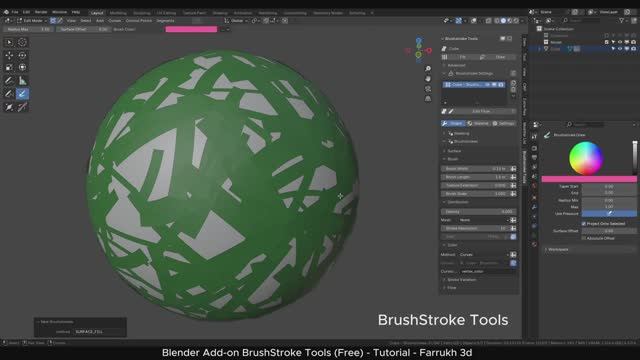This screenshot has width=640, height=360.
Task: Toggle Use Pressure option
Action: (x=609, y=213)
